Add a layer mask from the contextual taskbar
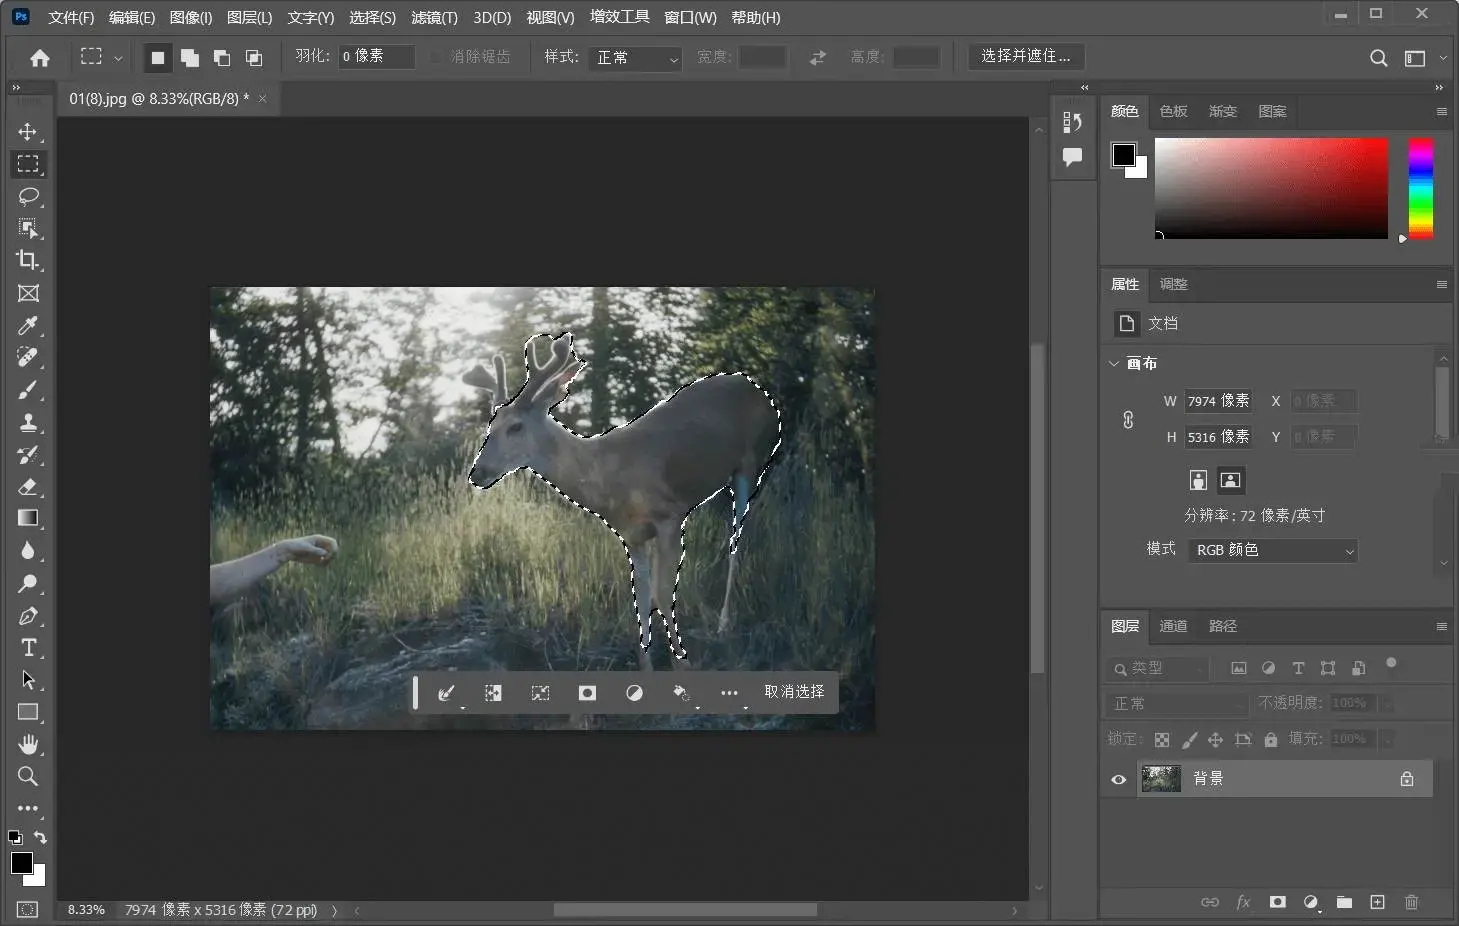Screen dimensions: 1459x926 coord(587,693)
